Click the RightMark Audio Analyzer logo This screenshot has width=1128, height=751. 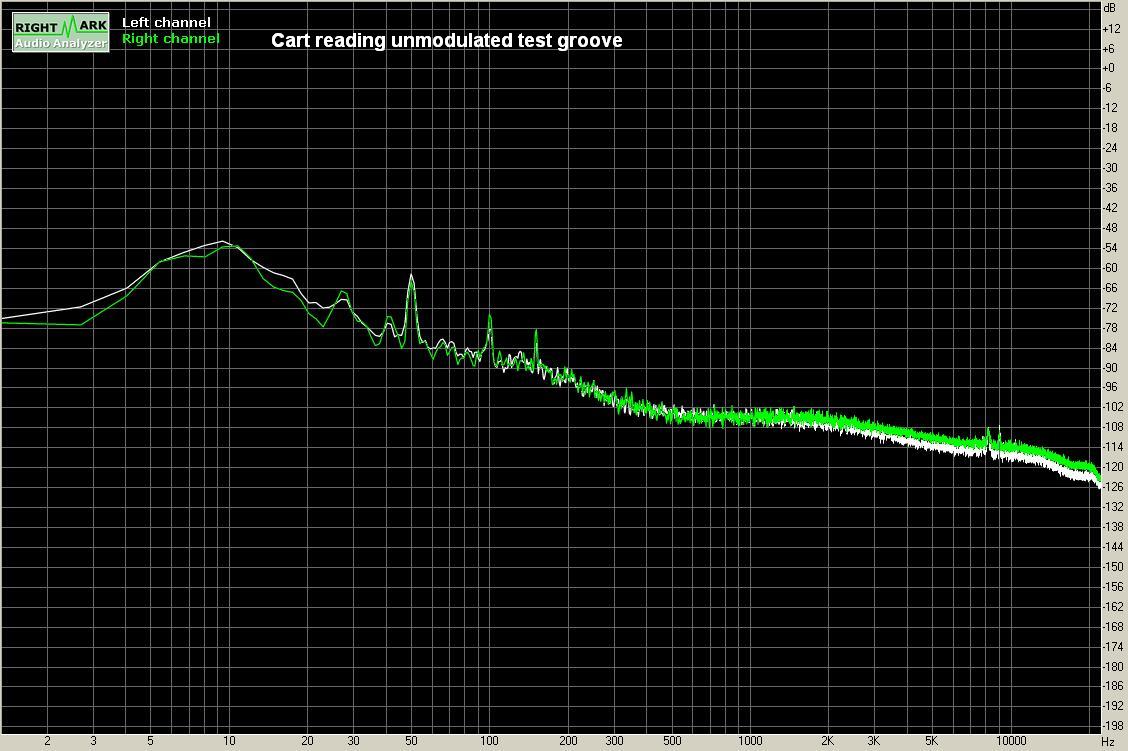tap(61, 33)
